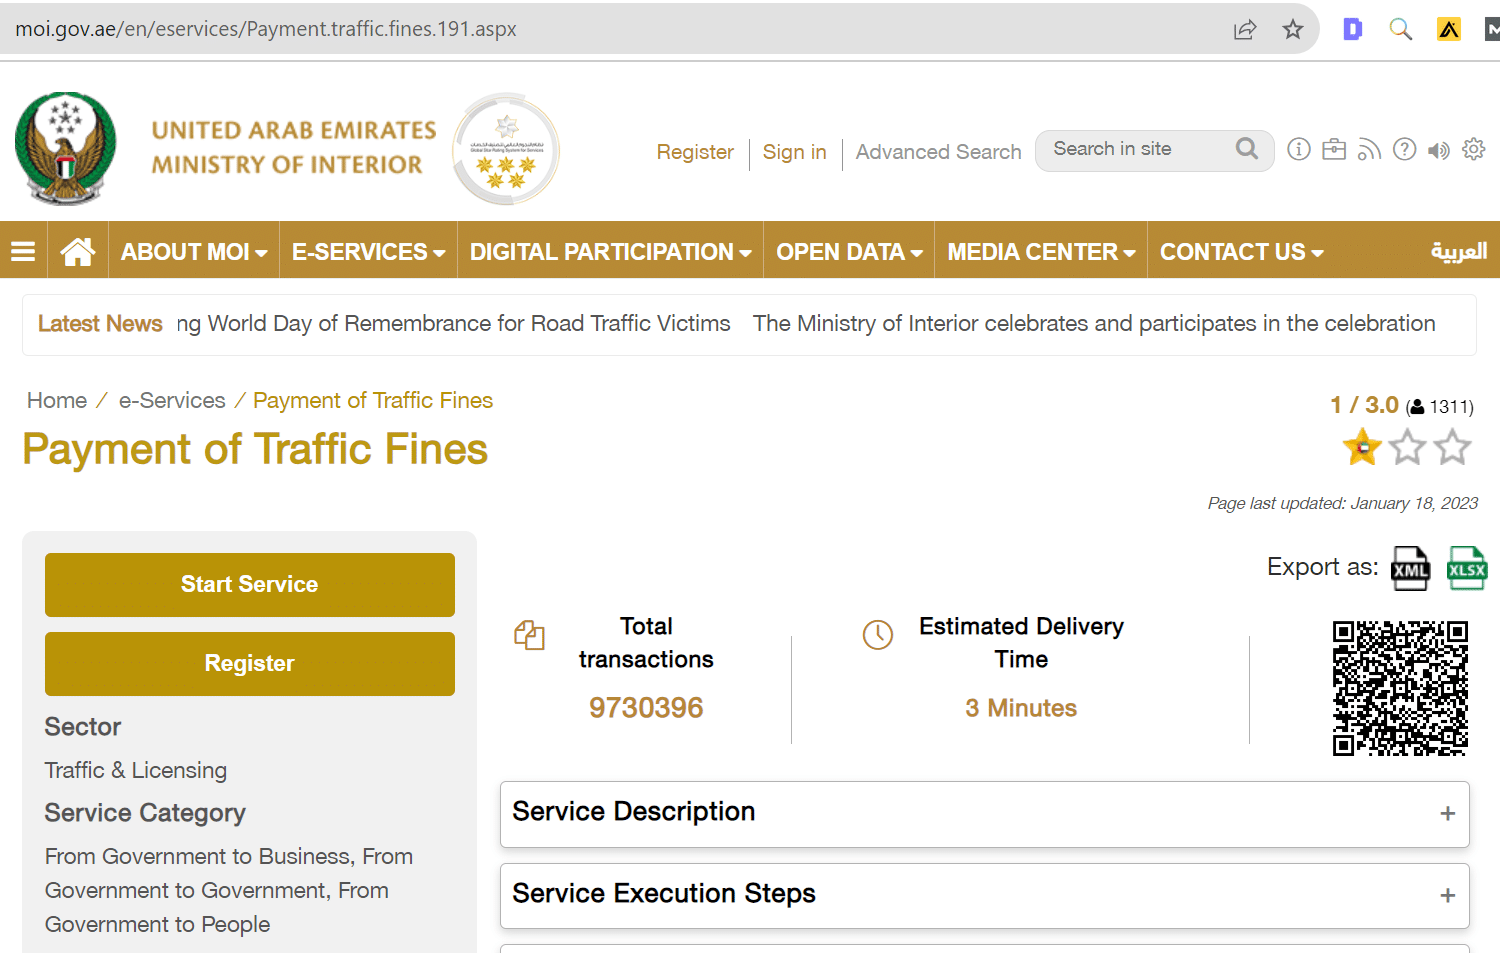Open the MEDIA CENTER menu

(1040, 252)
